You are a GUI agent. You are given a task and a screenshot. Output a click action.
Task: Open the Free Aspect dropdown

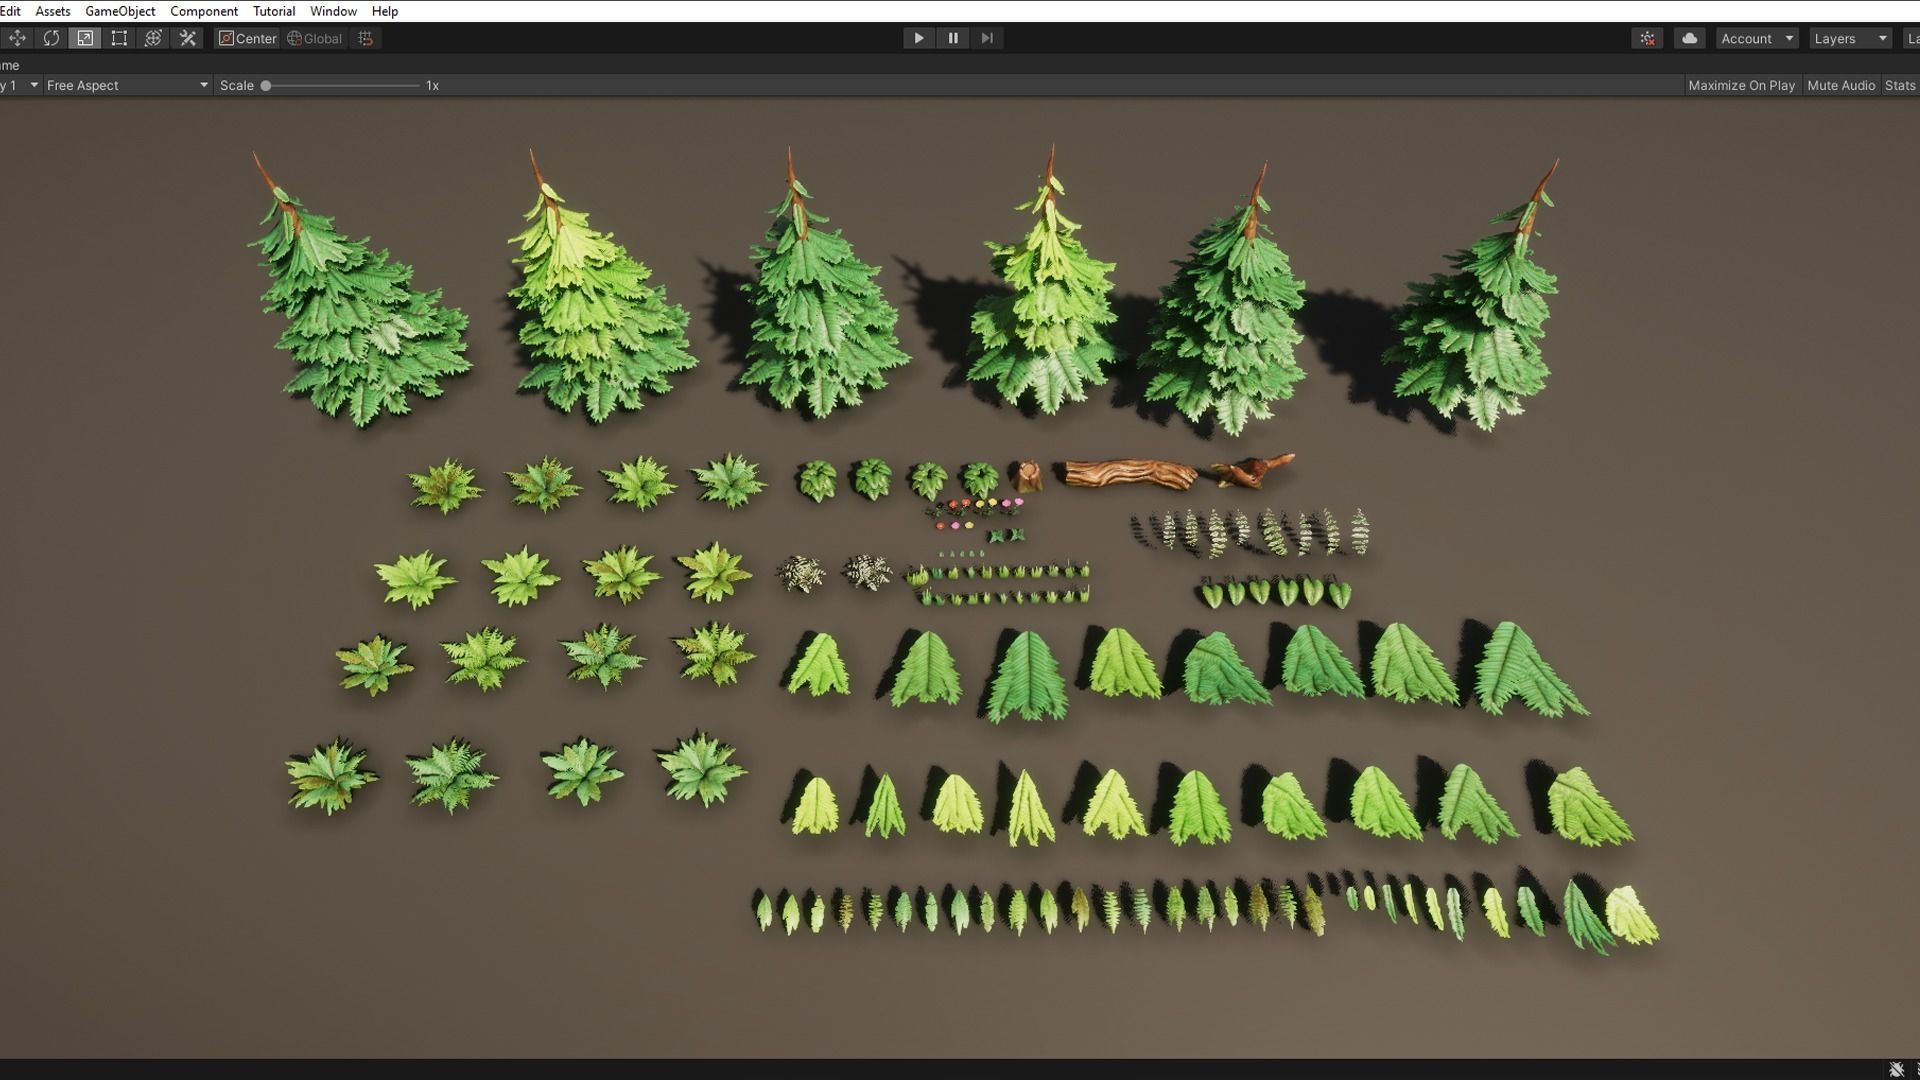(x=127, y=85)
